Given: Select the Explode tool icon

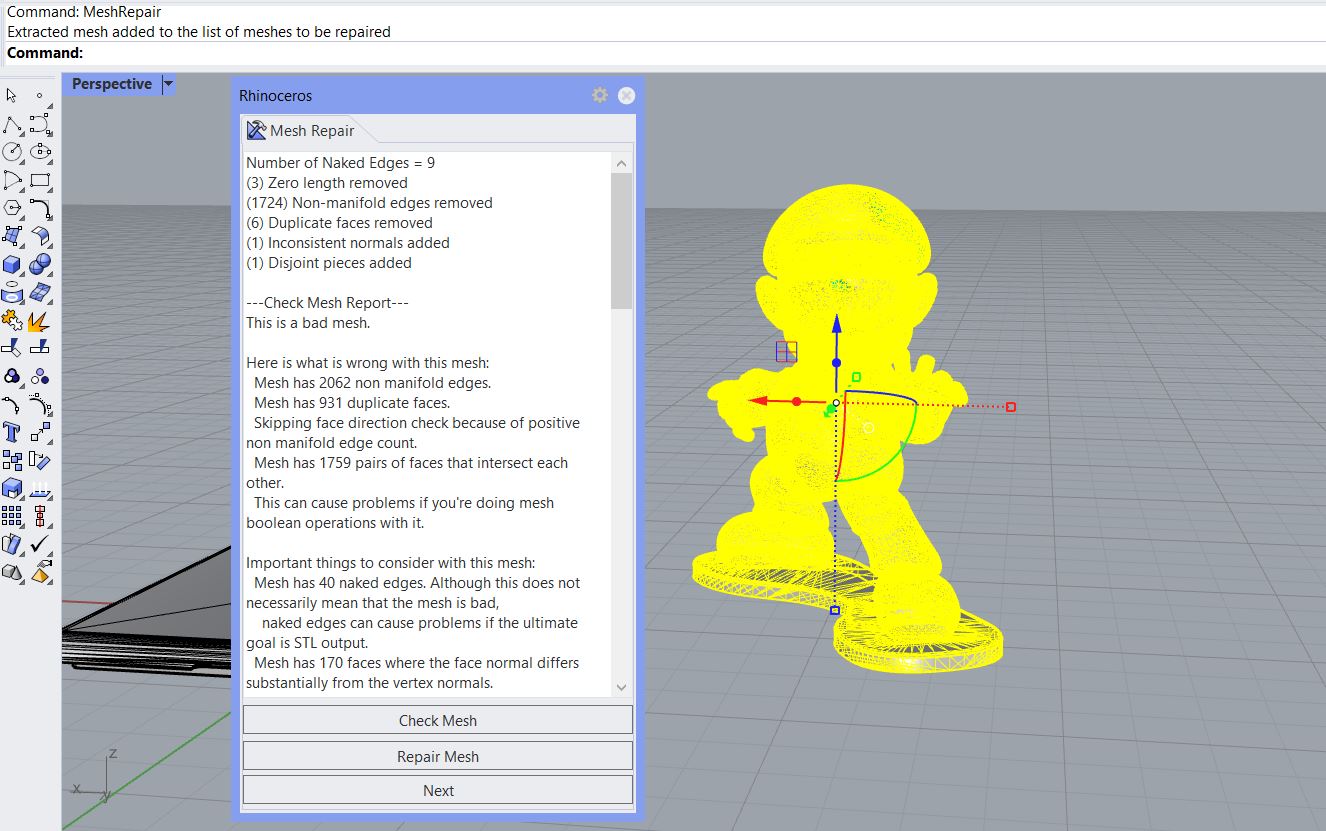Looking at the screenshot, I should click(40, 321).
